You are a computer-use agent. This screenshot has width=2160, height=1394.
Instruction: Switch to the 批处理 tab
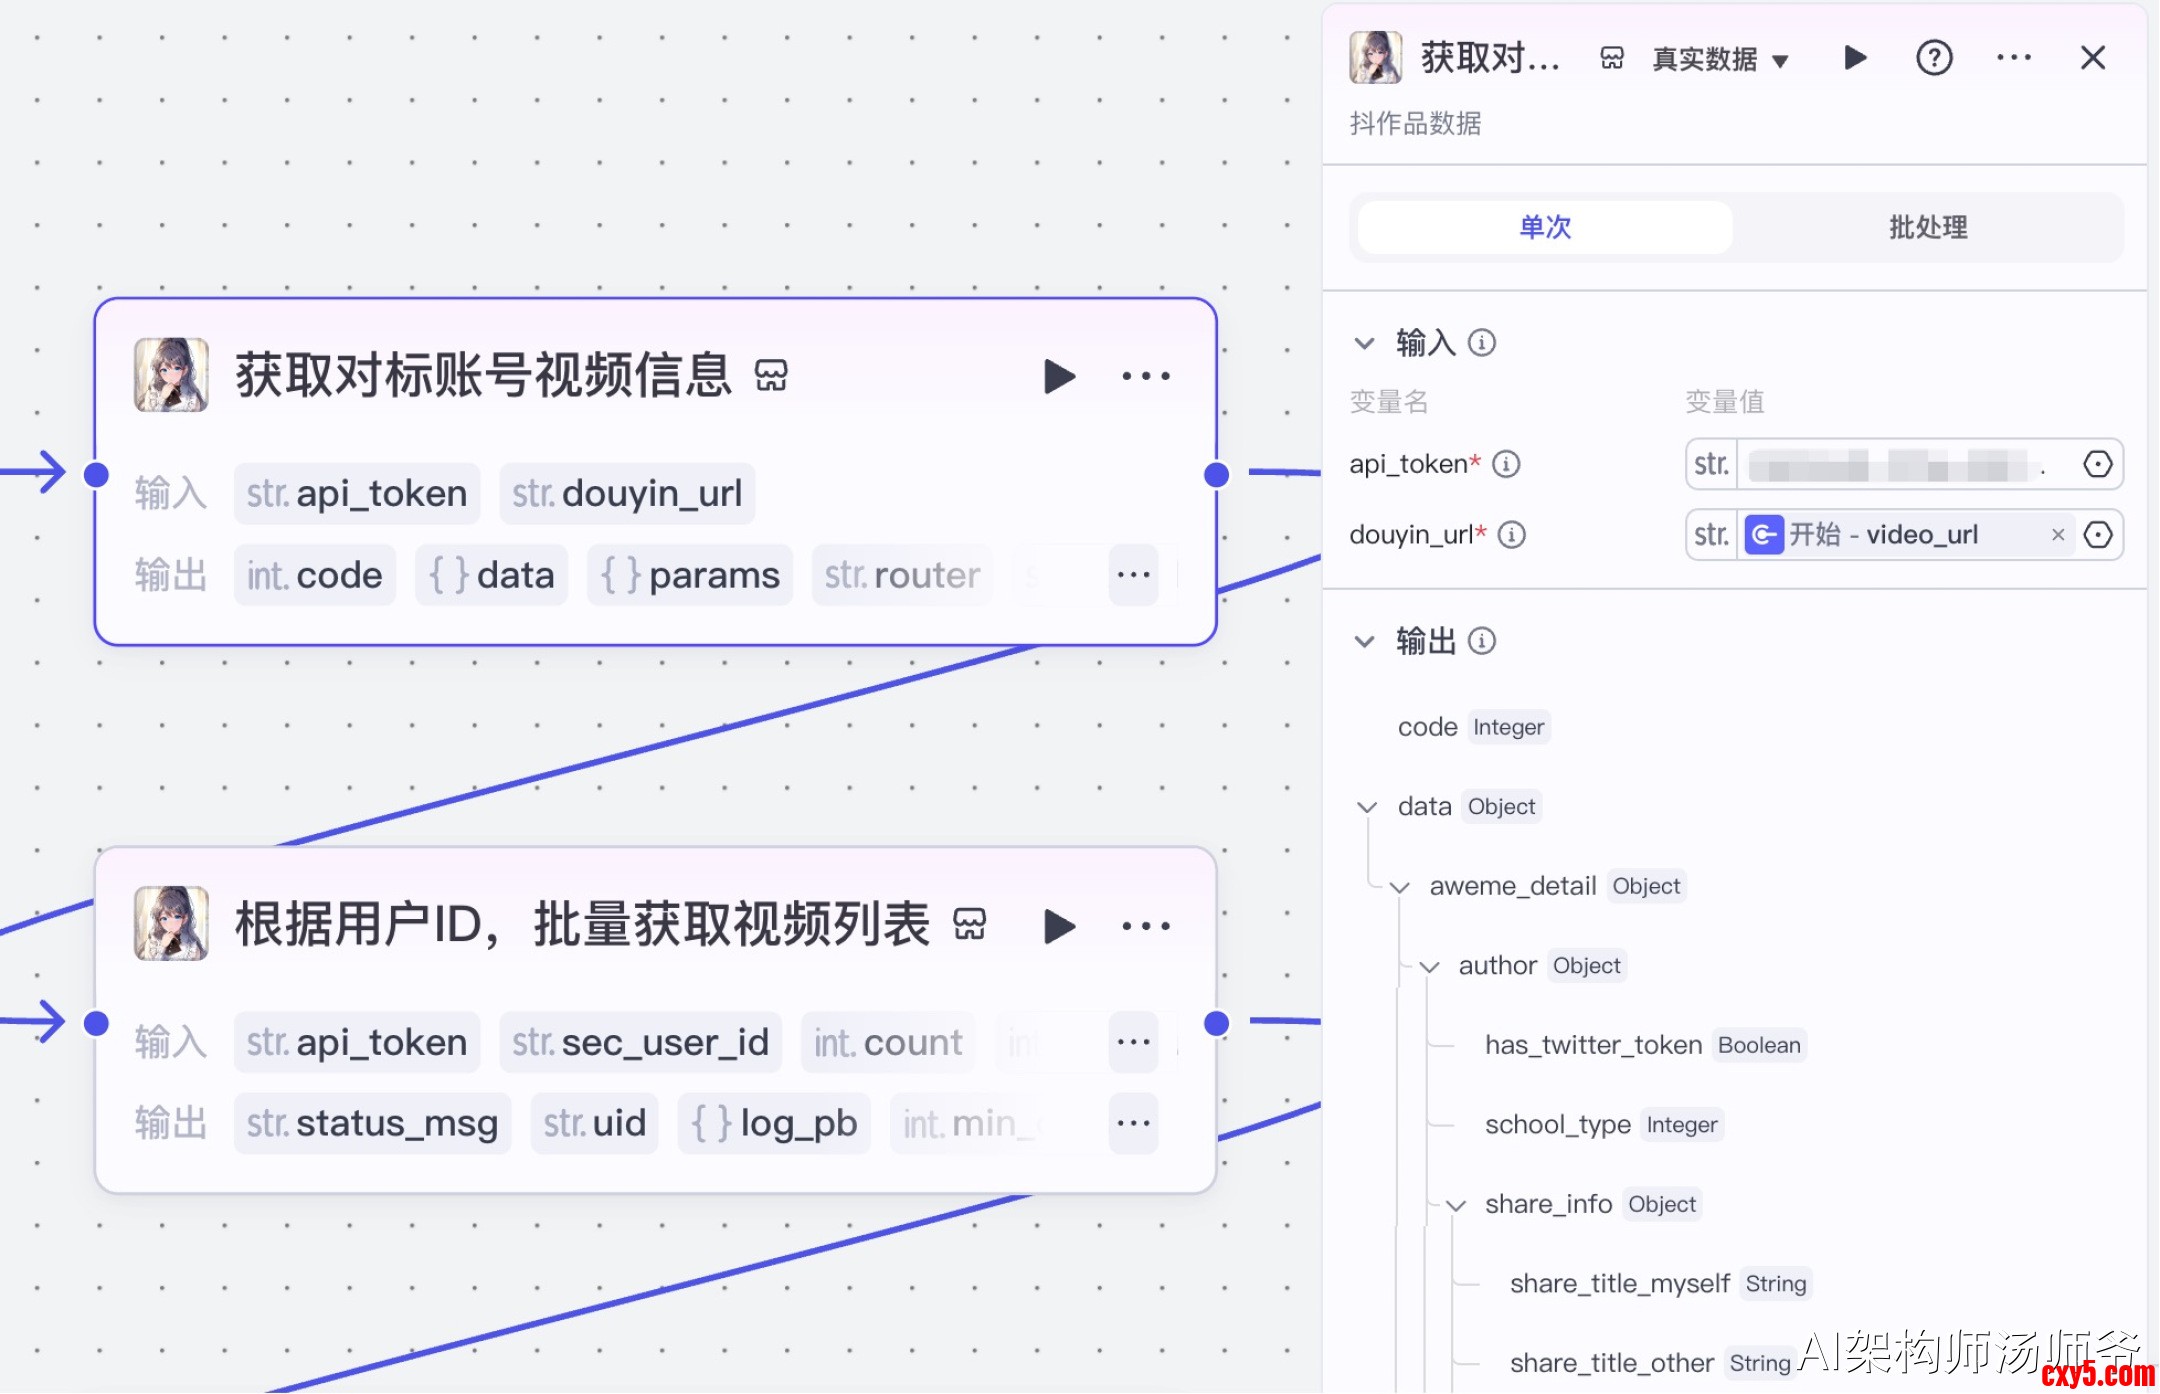coord(1927,227)
